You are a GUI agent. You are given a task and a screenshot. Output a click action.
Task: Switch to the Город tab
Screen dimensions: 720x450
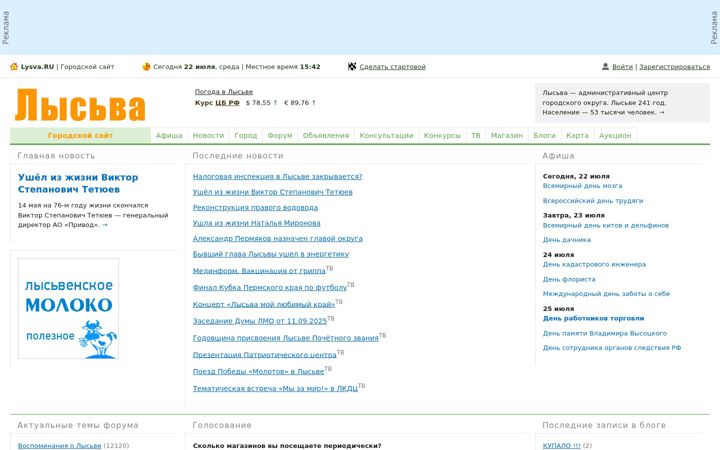pos(246,135)
